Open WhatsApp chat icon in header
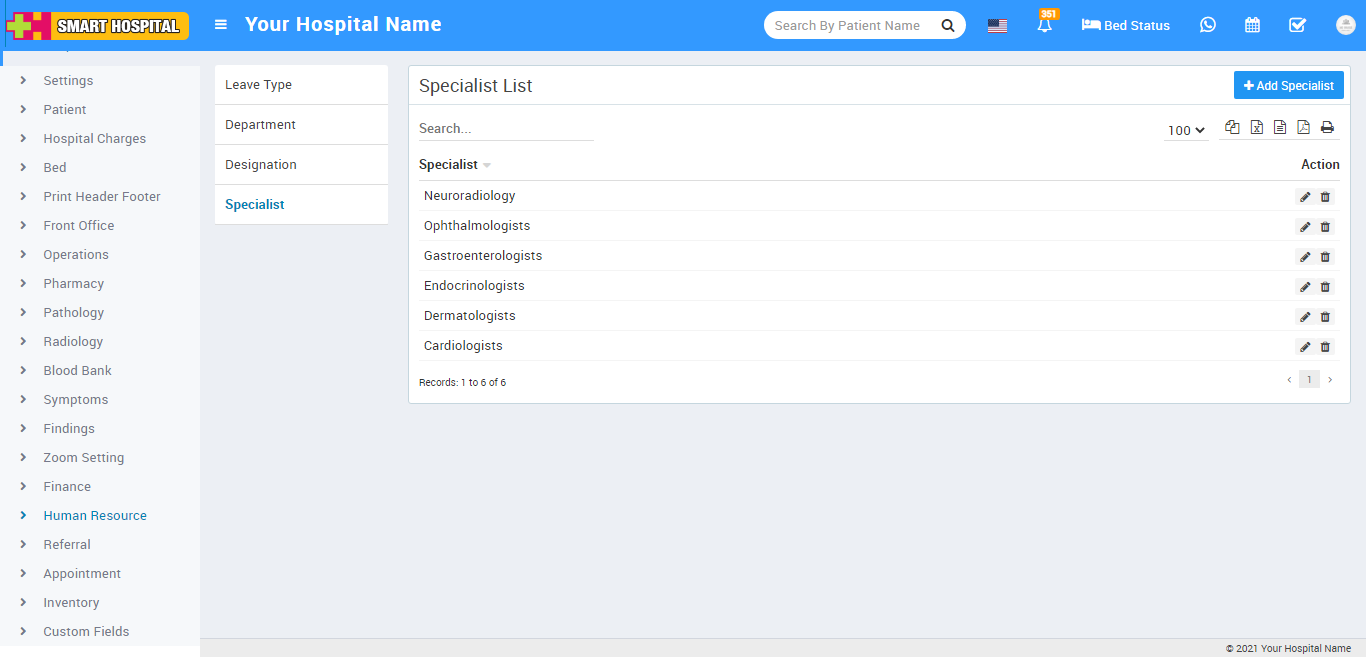The height and width of the screenshot is (657, 1366). click(x=1208, y=25)
